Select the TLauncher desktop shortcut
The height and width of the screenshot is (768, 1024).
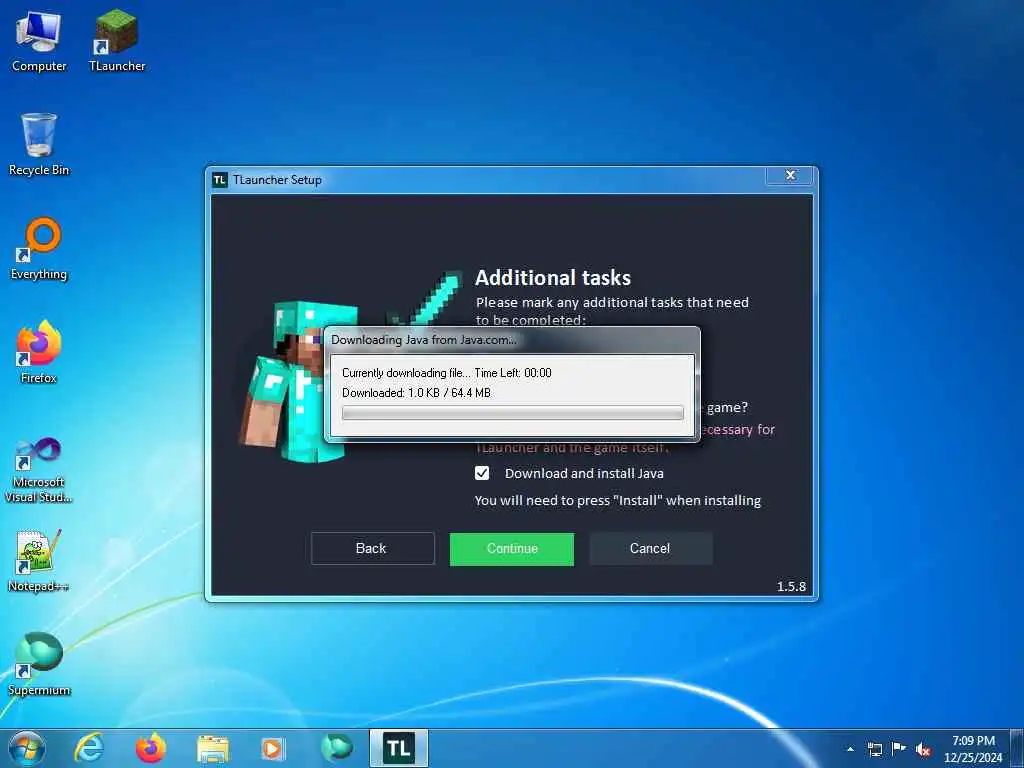tap(117, 40)
